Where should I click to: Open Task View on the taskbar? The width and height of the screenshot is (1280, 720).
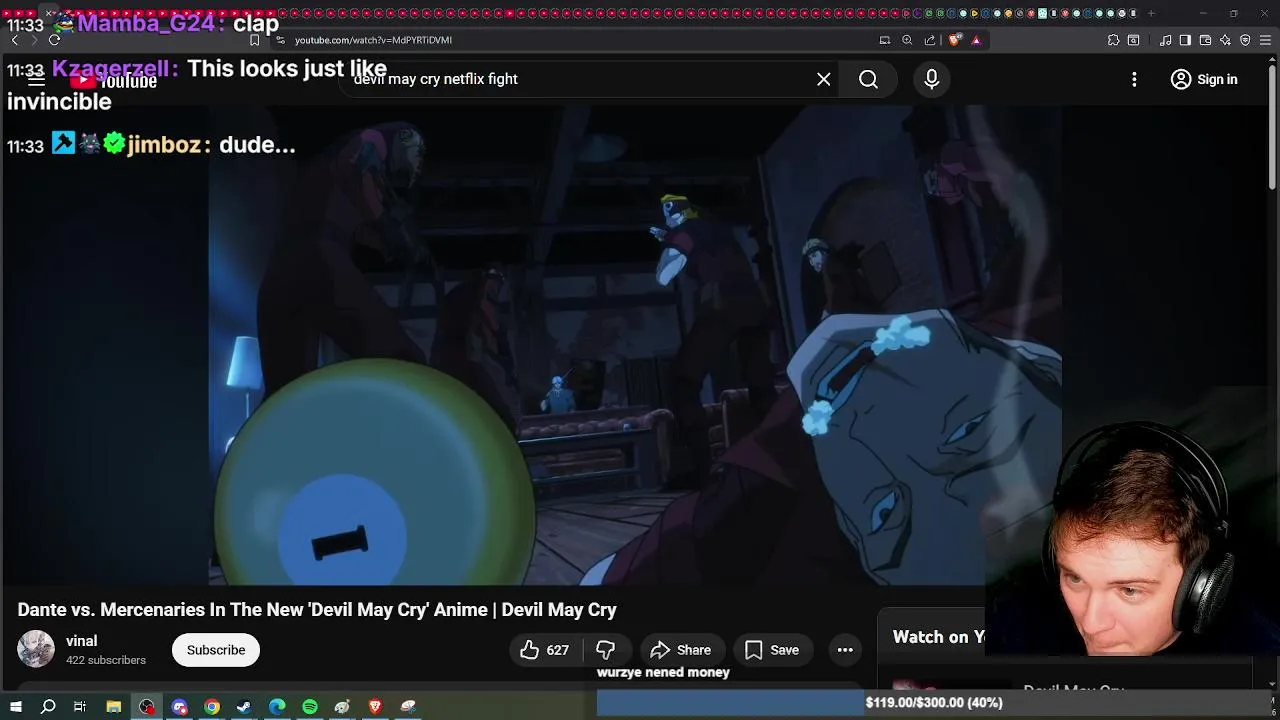80,707
